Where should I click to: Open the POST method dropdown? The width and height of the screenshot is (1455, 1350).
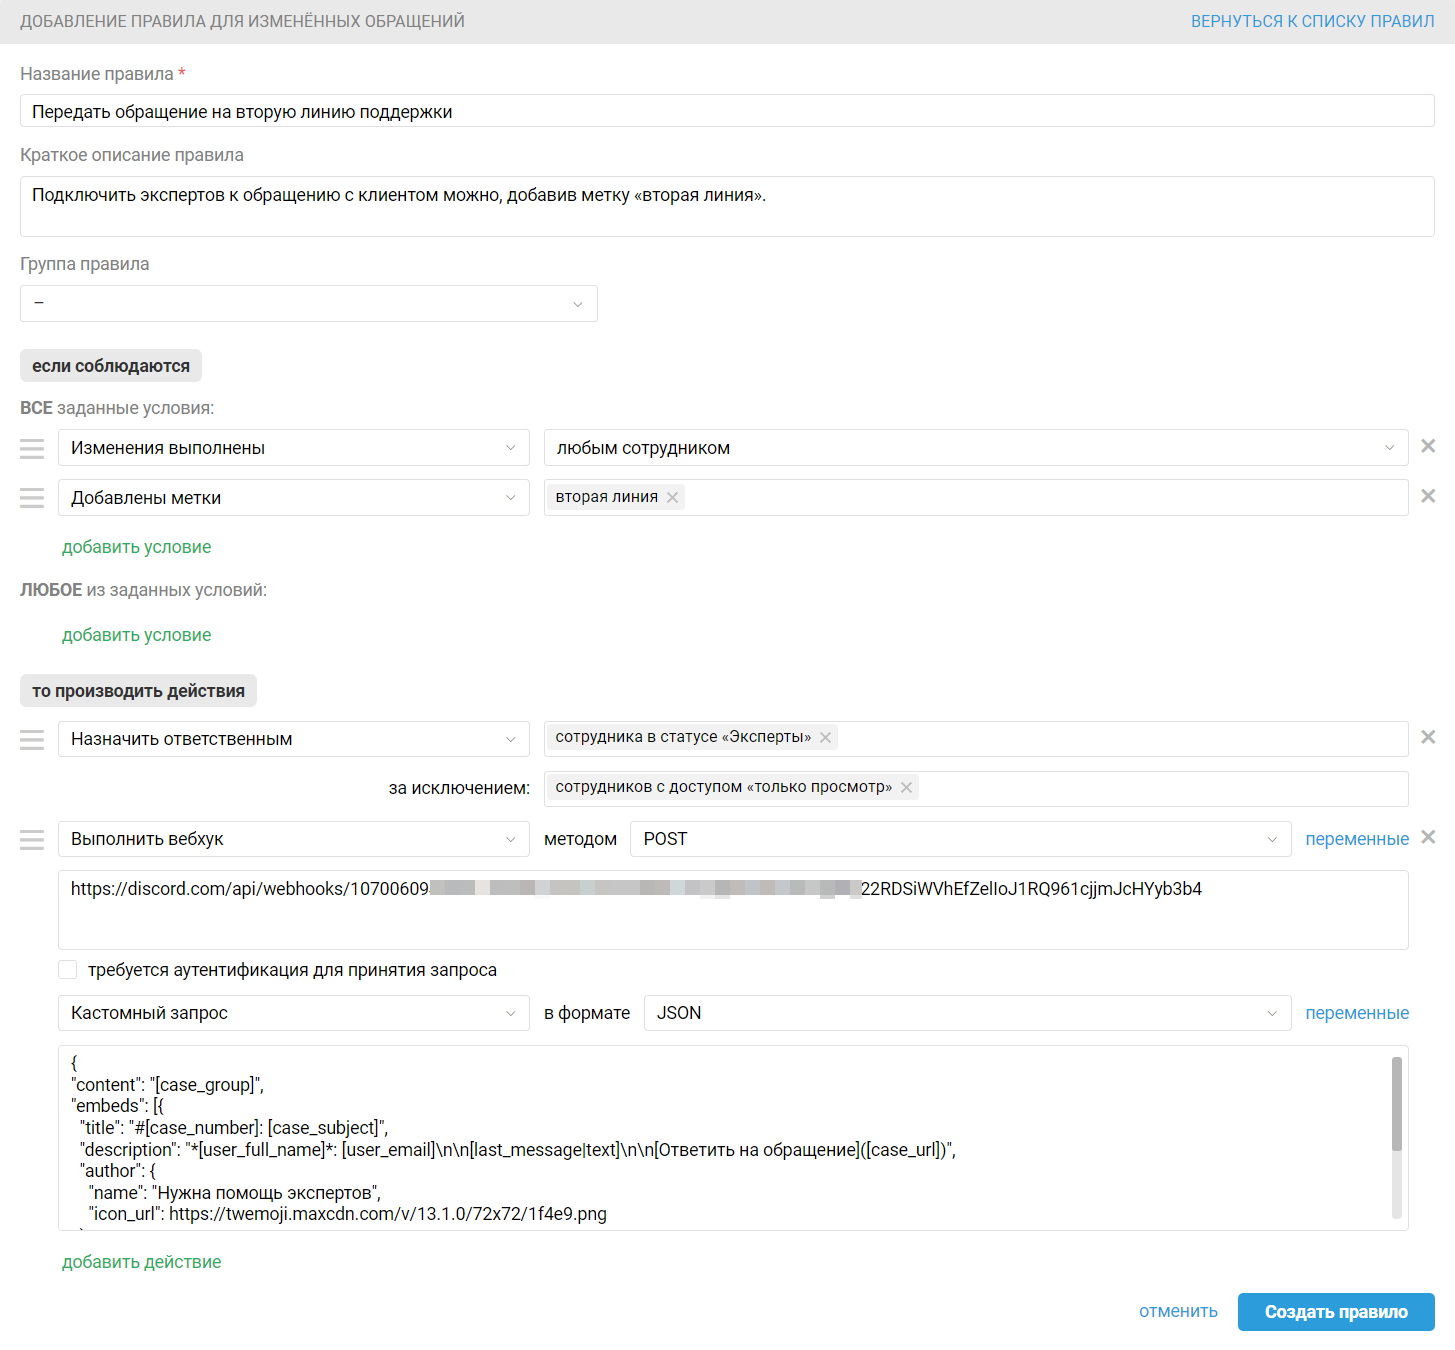[x=961, y=839]
